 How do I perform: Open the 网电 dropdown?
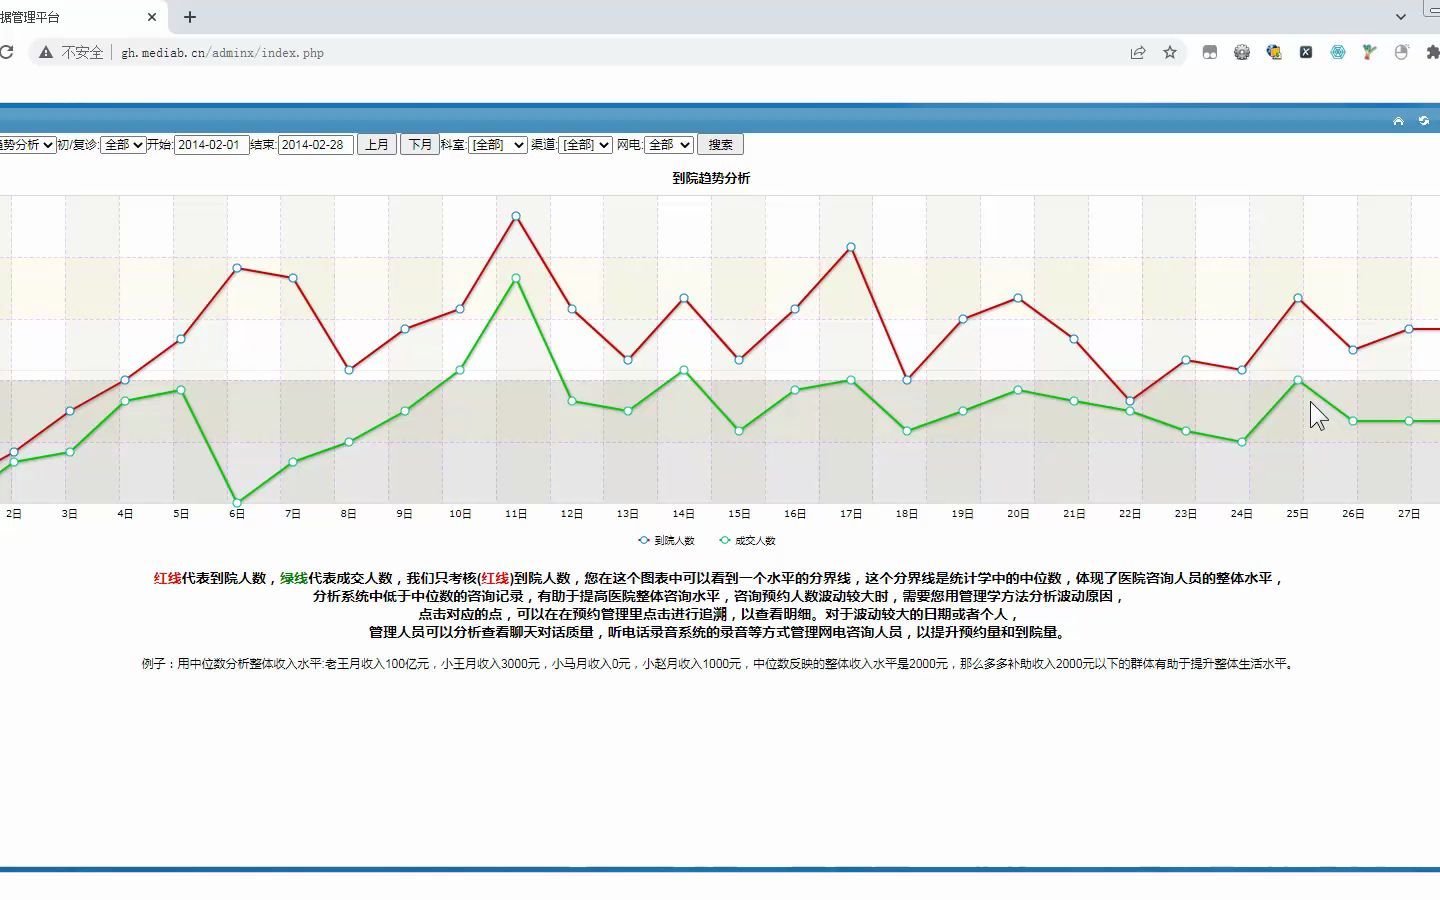[x=668, y=145]
